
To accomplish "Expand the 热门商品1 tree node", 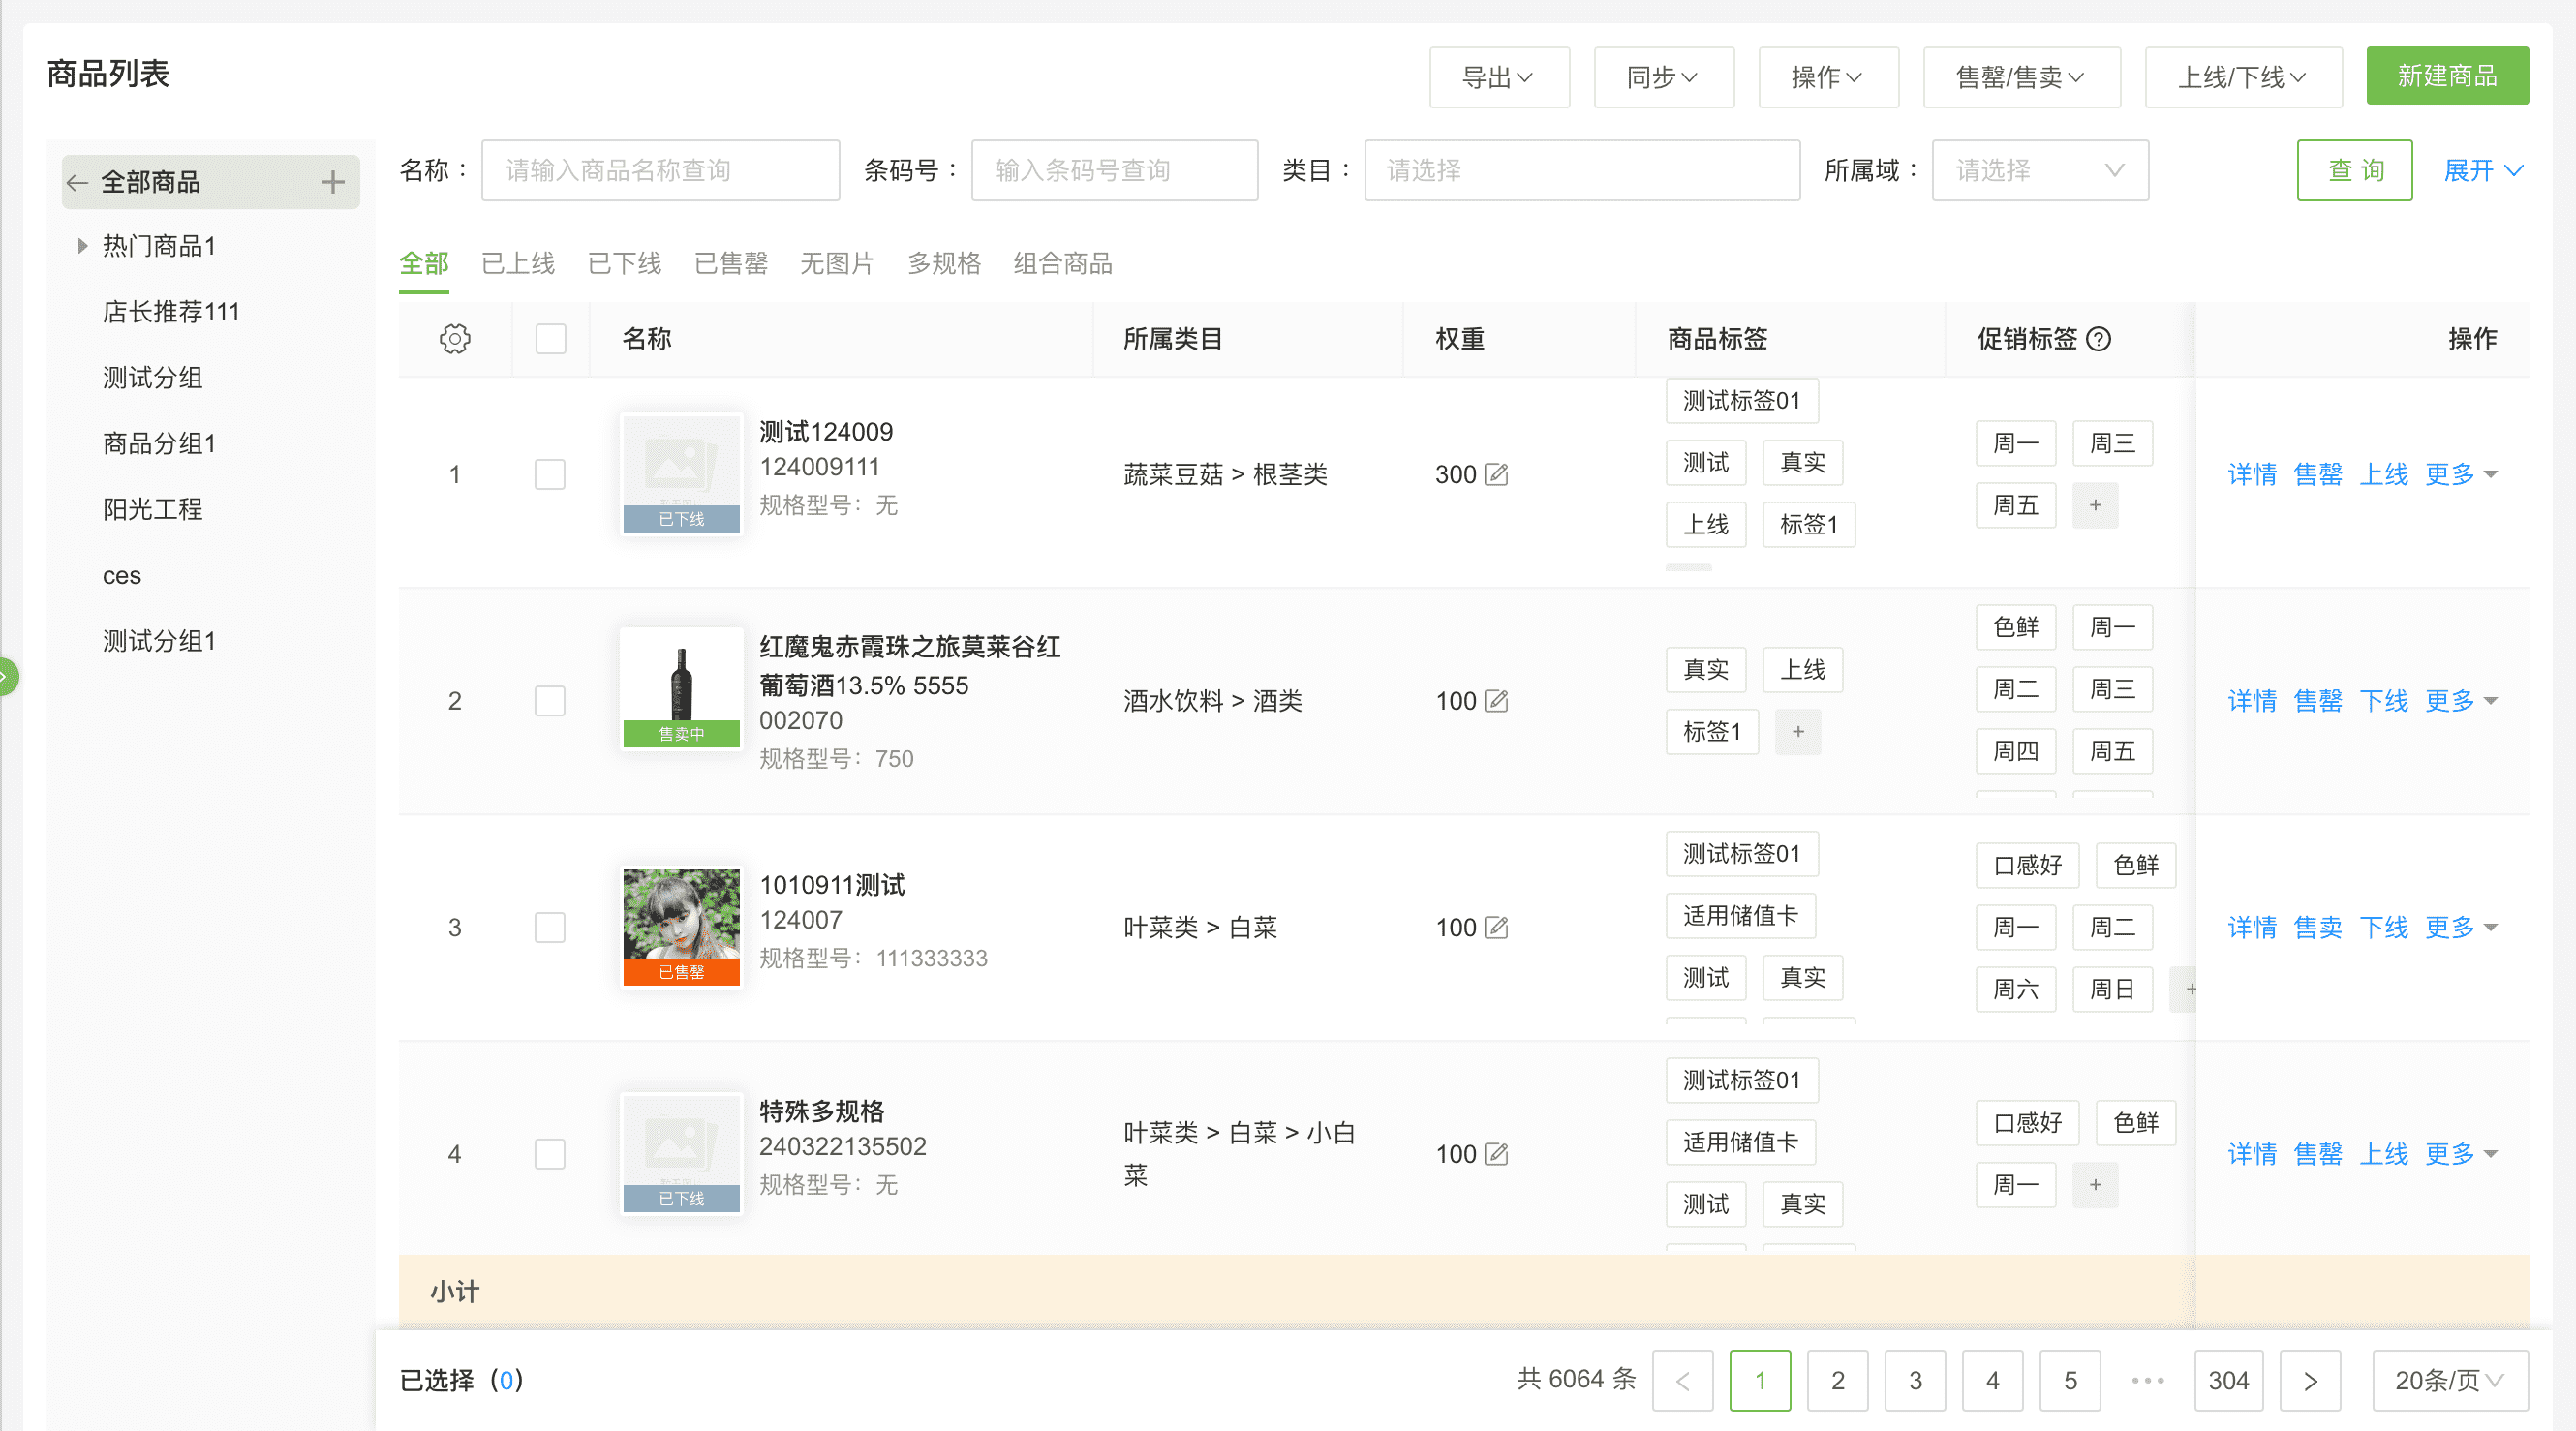I will 82,246.
